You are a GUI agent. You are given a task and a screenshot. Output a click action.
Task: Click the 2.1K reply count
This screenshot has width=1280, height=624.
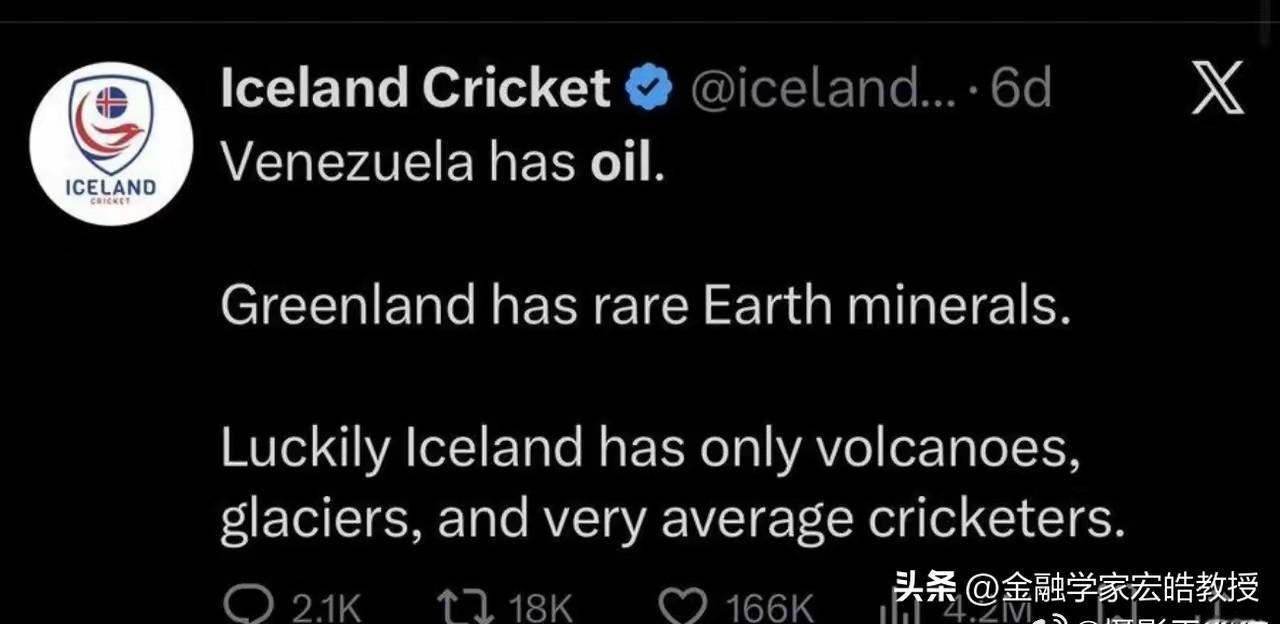325,608
